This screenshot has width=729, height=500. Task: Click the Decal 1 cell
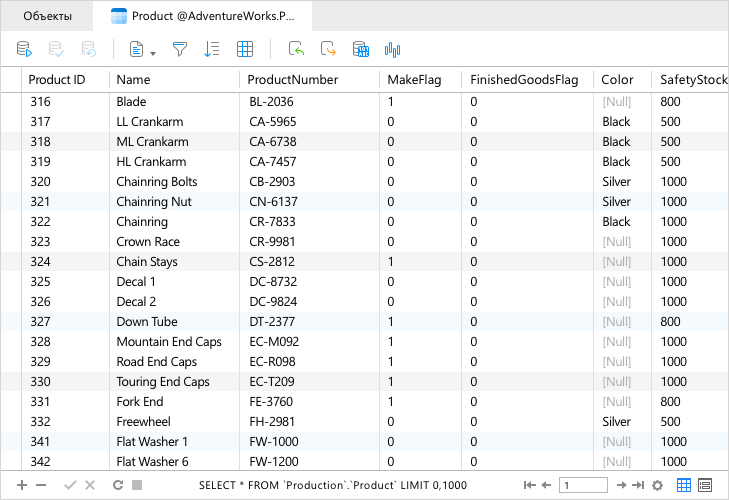(x=174, y=281)
